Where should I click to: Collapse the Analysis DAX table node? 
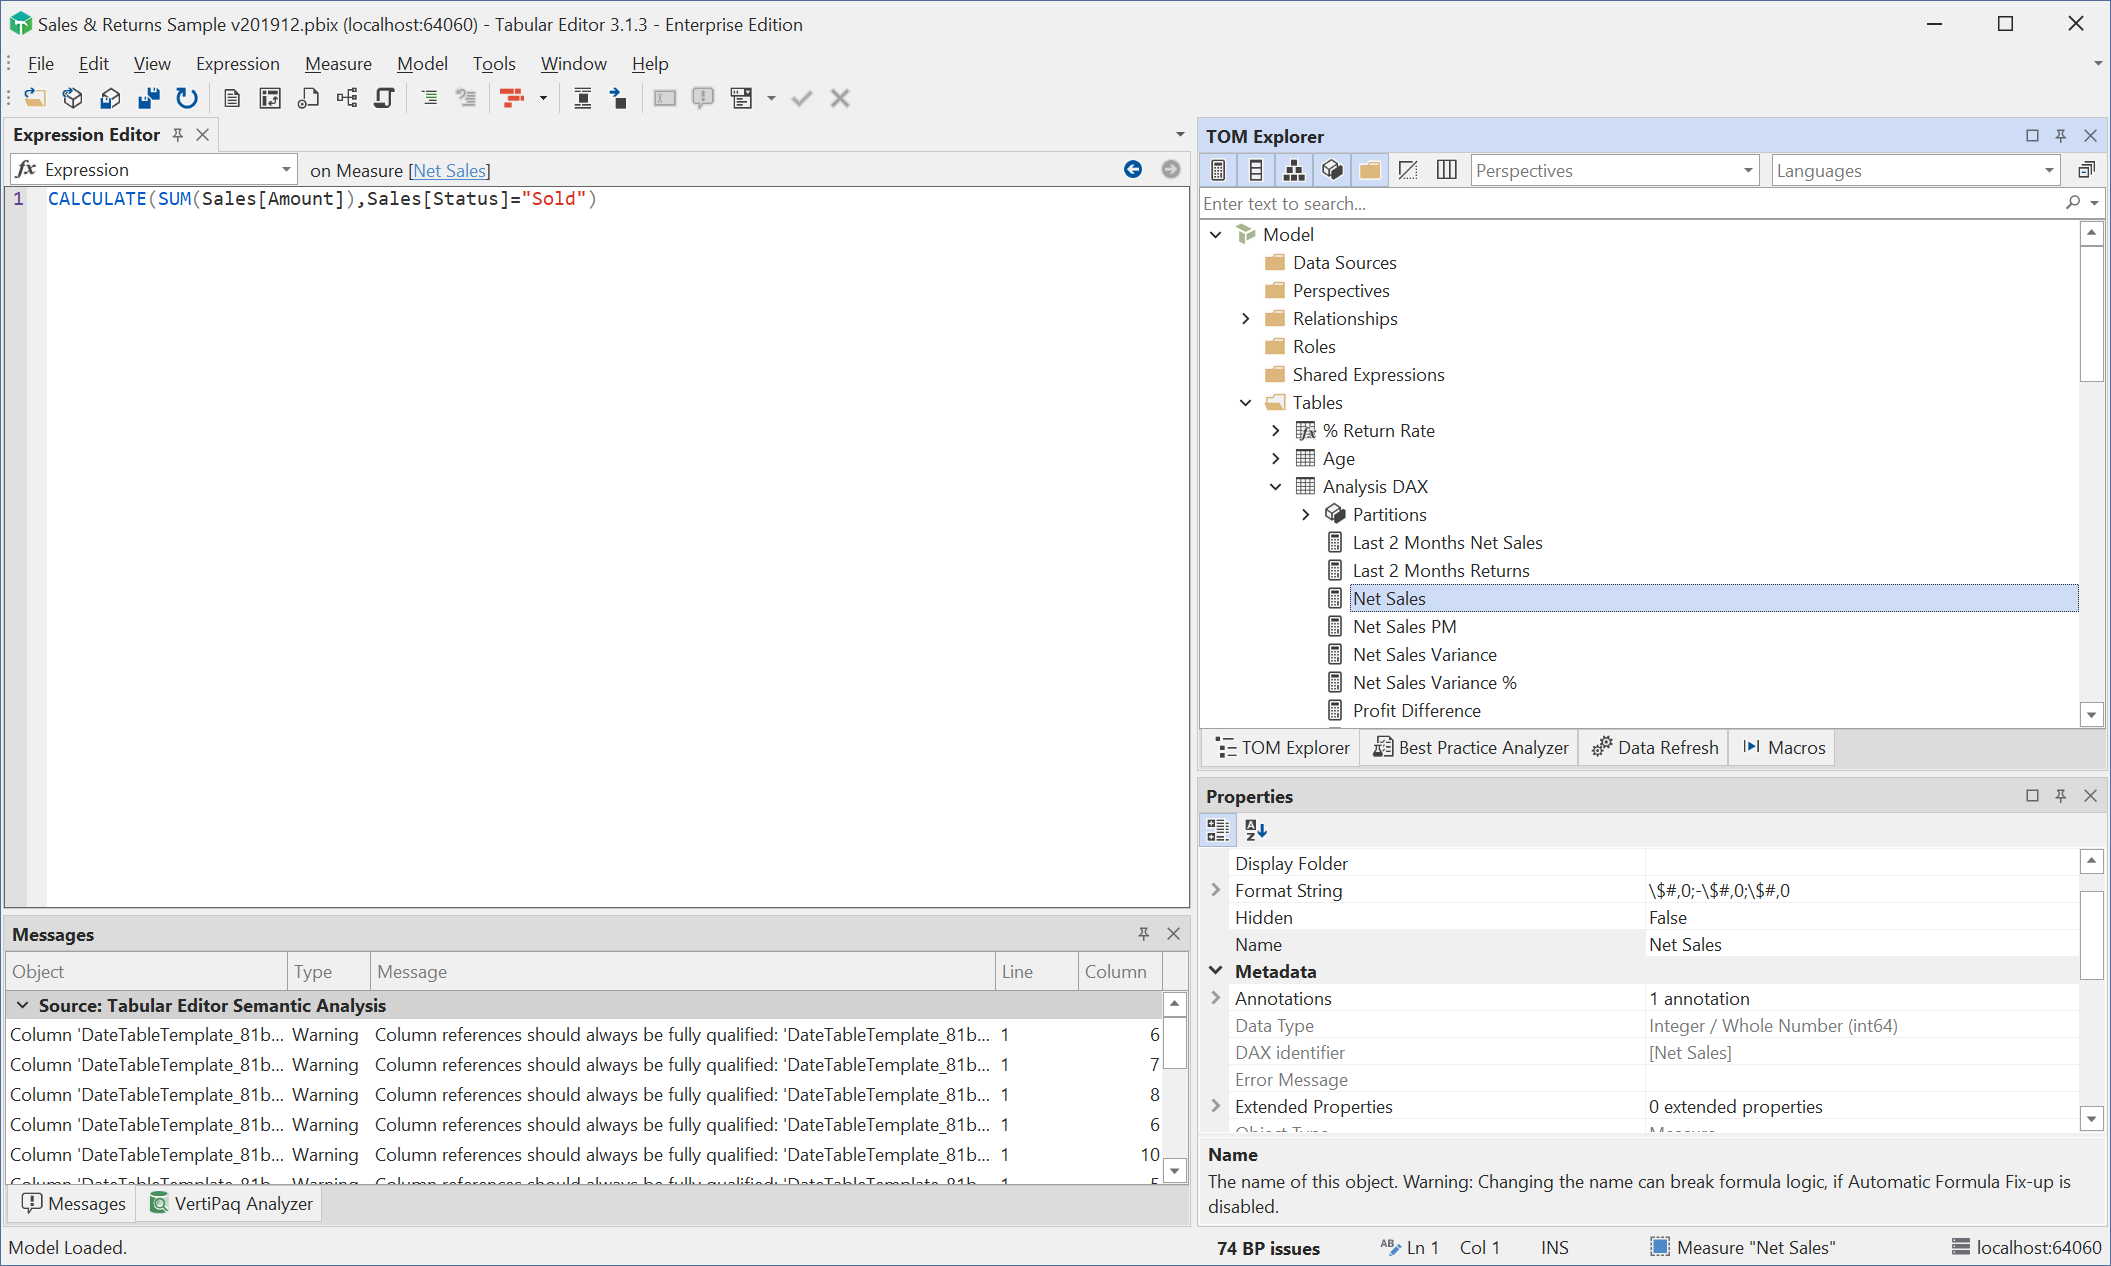1276,487
